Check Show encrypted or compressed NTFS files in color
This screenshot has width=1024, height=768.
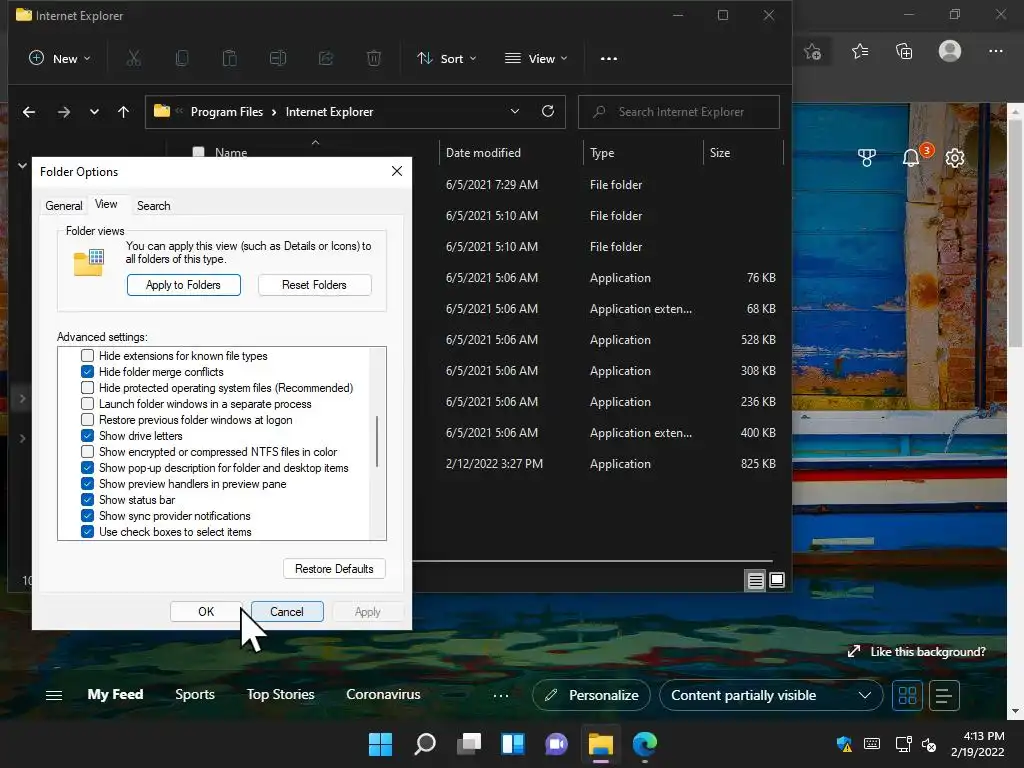88,452
